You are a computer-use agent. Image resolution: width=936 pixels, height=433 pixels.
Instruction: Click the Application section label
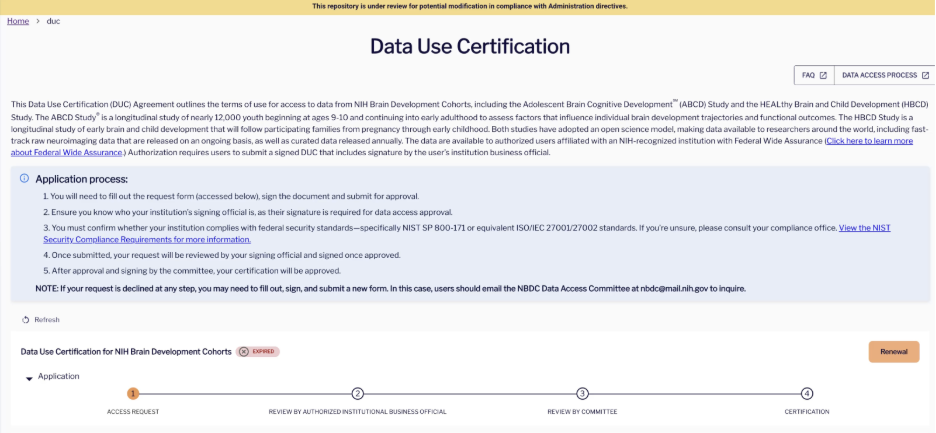58,376
